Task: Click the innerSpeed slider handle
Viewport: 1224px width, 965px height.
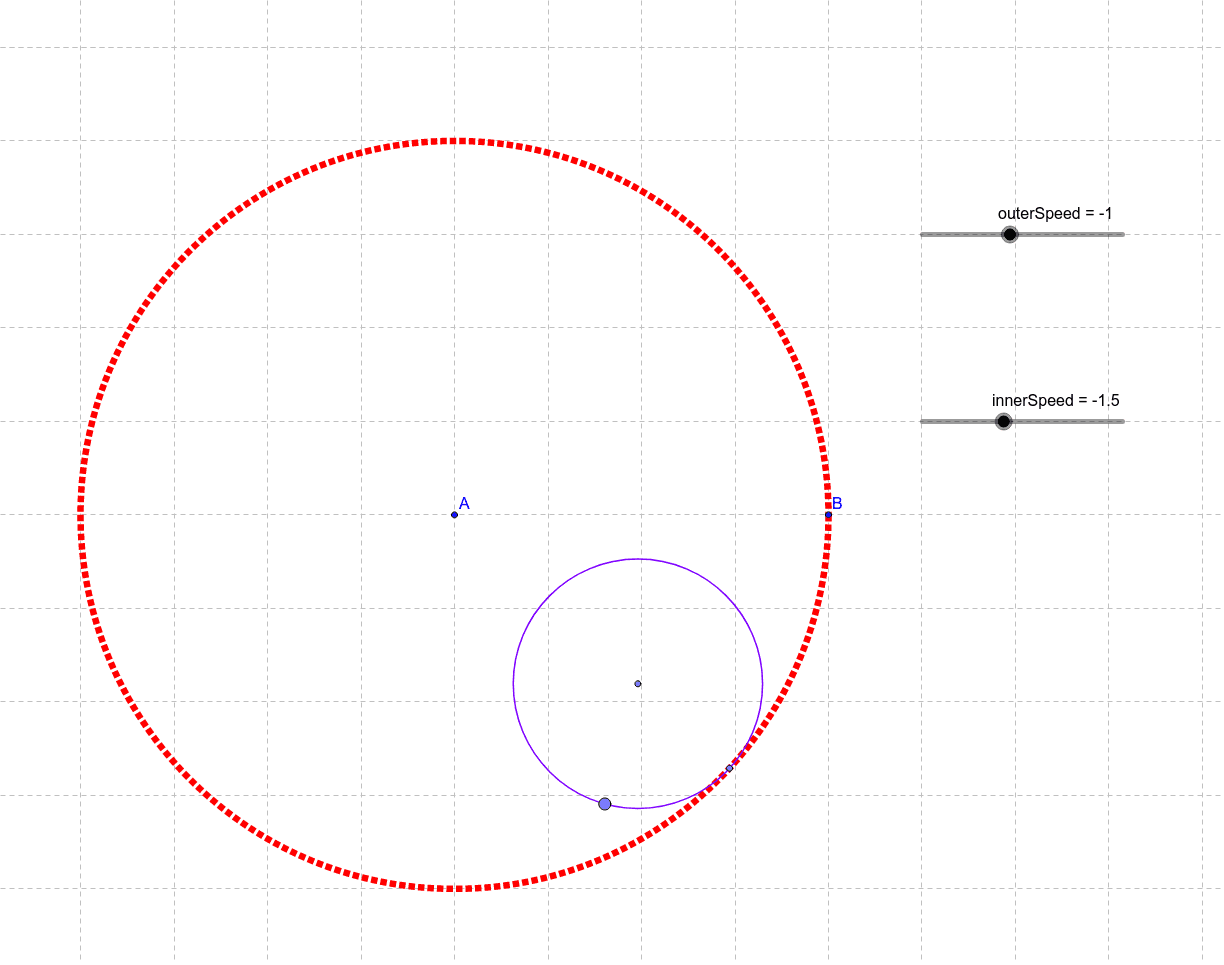Action: pos(1003,421)
